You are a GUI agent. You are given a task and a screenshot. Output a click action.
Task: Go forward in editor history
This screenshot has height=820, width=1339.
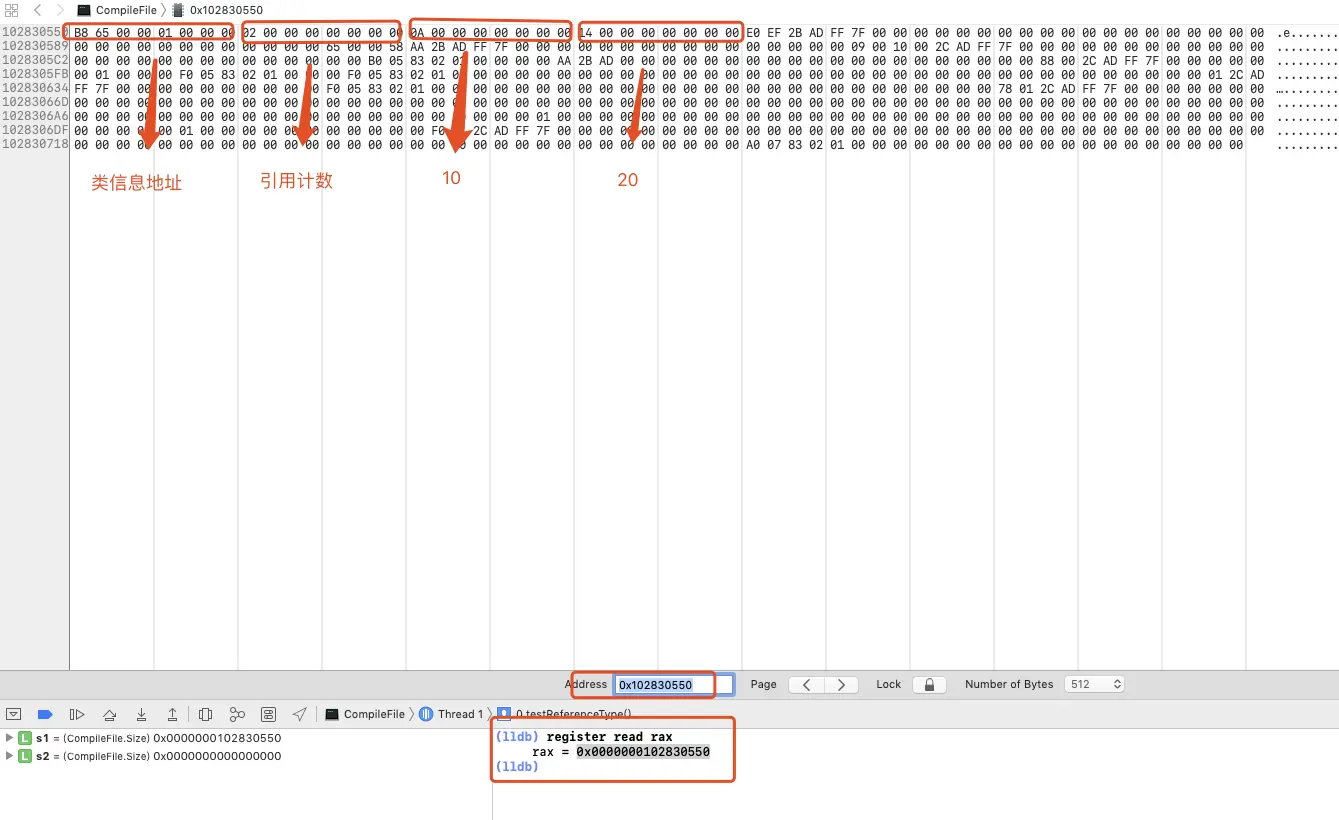[59, 9]
